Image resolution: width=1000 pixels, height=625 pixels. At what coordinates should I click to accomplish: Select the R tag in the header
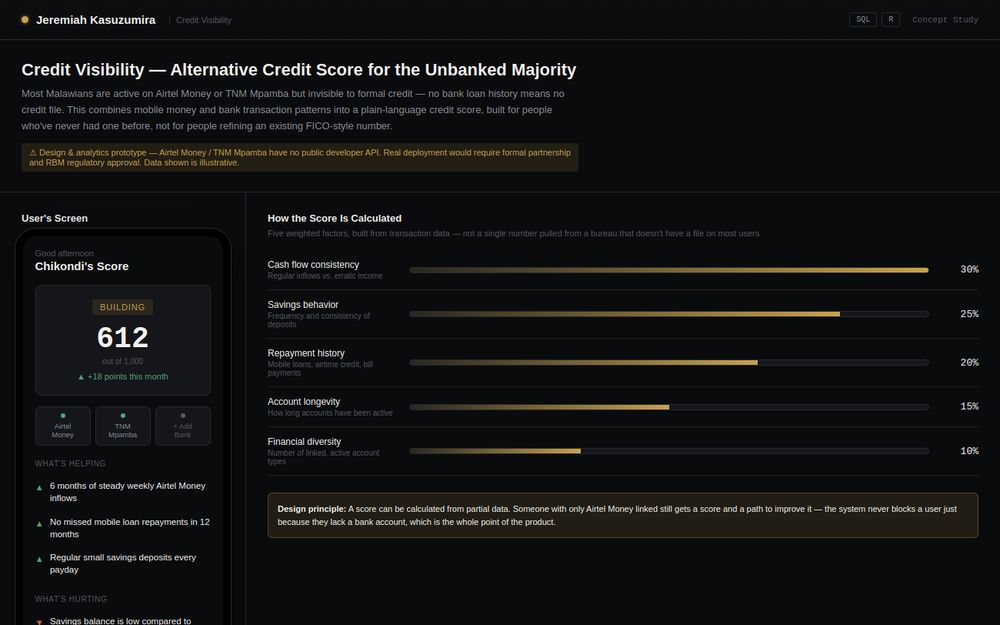[x=891, y=20]
